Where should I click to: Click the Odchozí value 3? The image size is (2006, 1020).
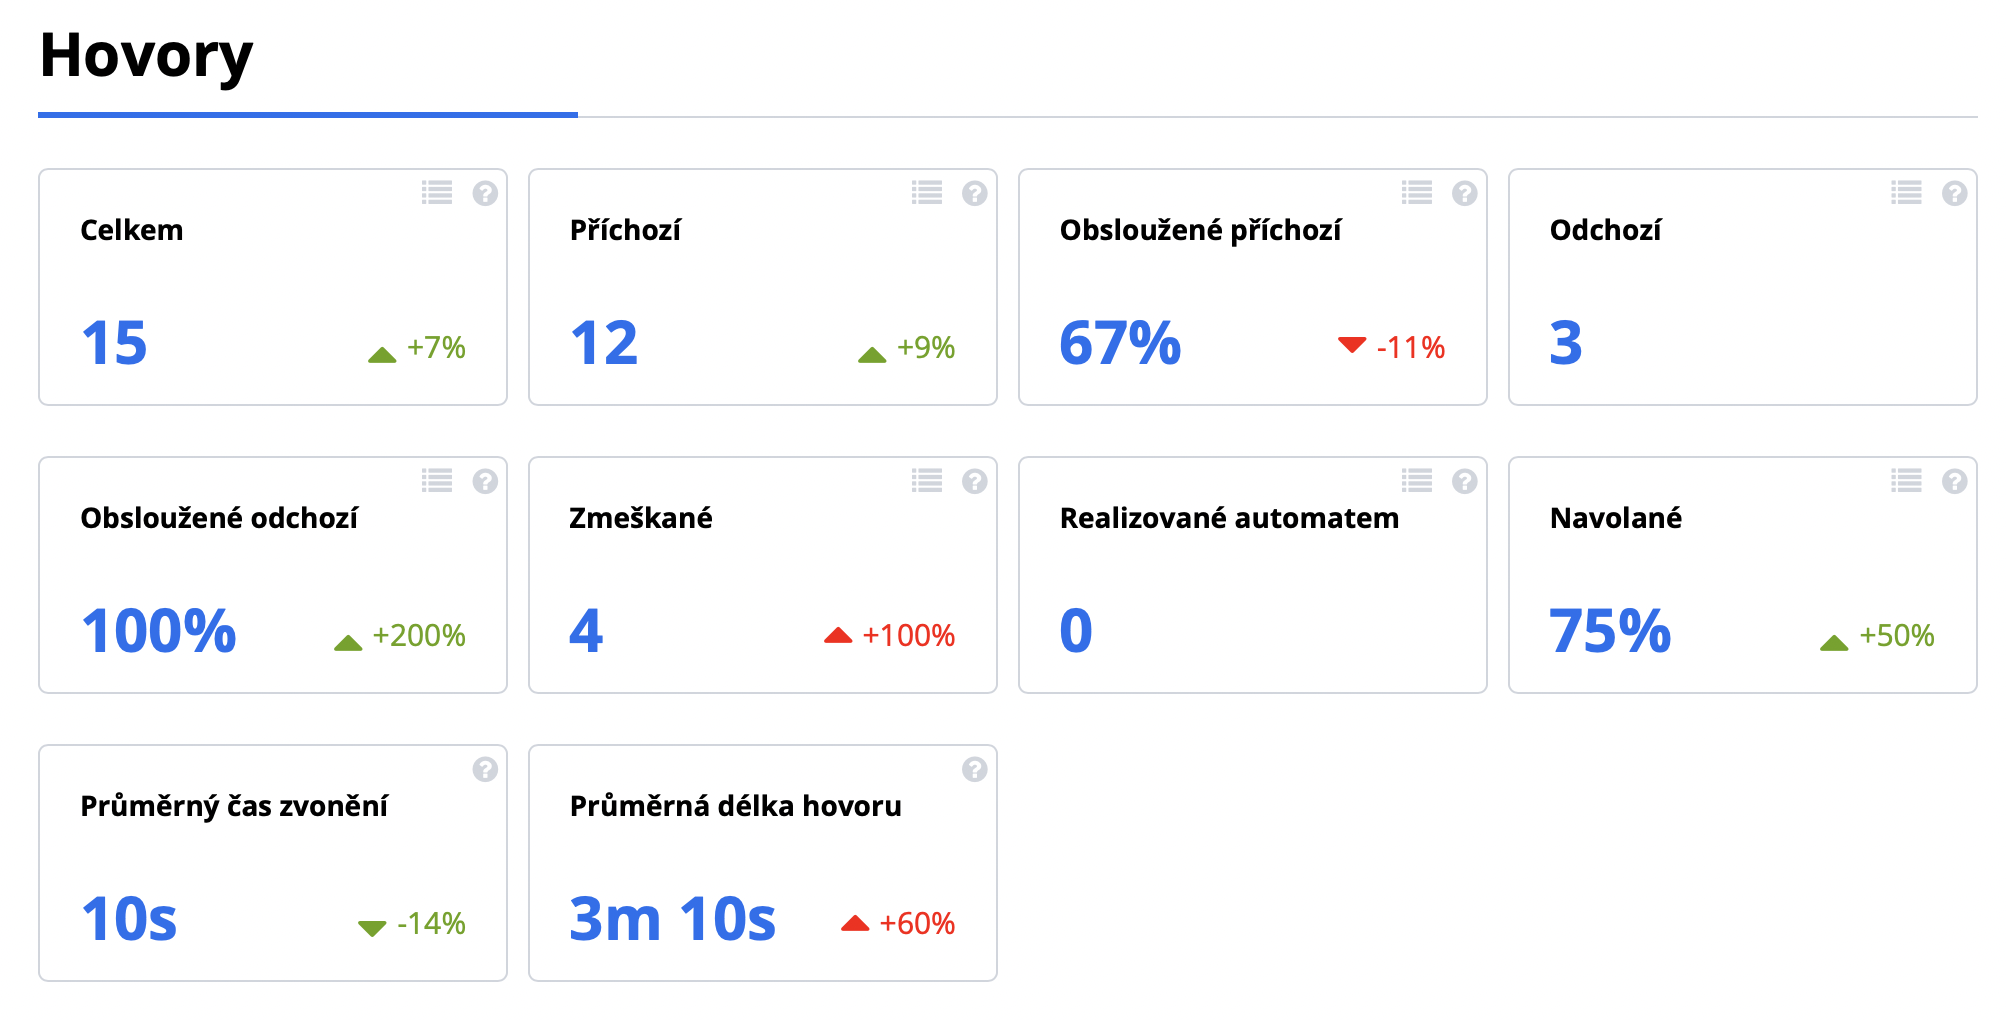pos(1566,343)
